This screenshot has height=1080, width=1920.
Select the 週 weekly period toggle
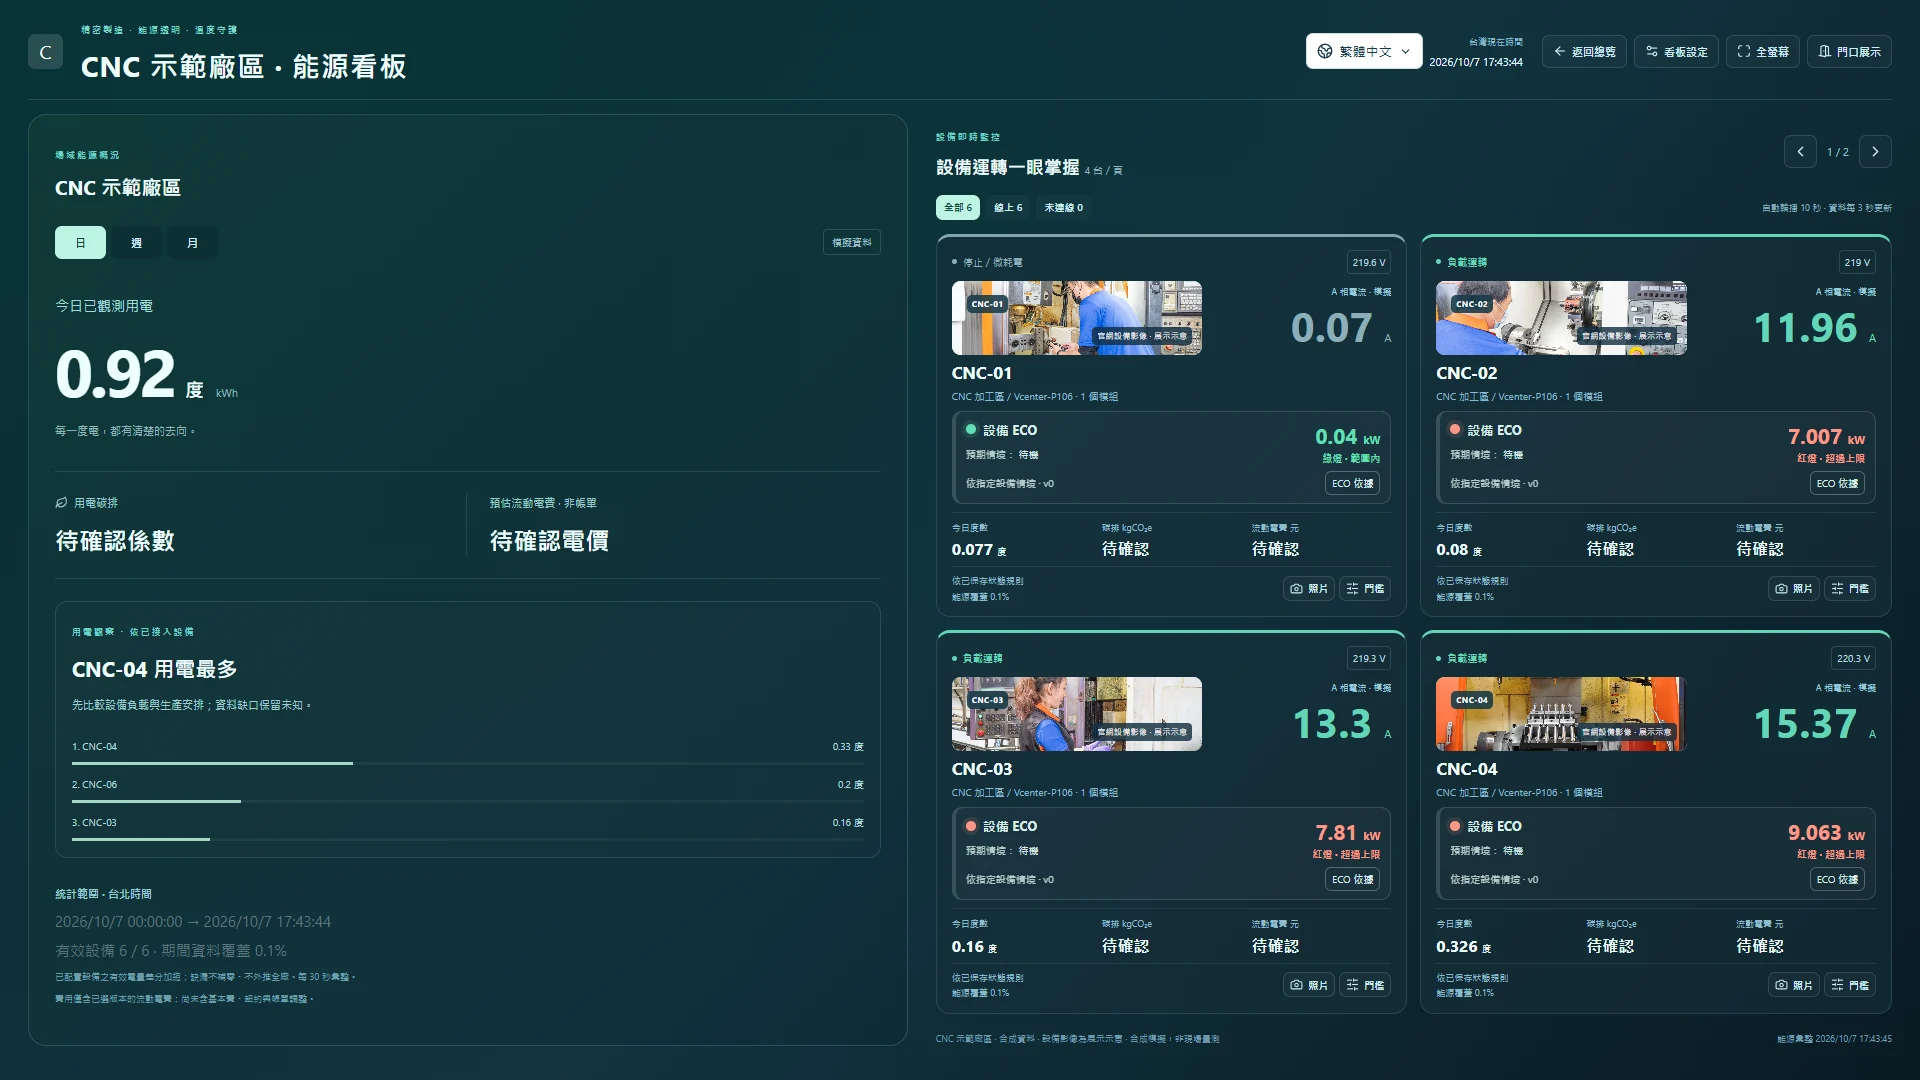pyautogui.click(x=136, y=243)
